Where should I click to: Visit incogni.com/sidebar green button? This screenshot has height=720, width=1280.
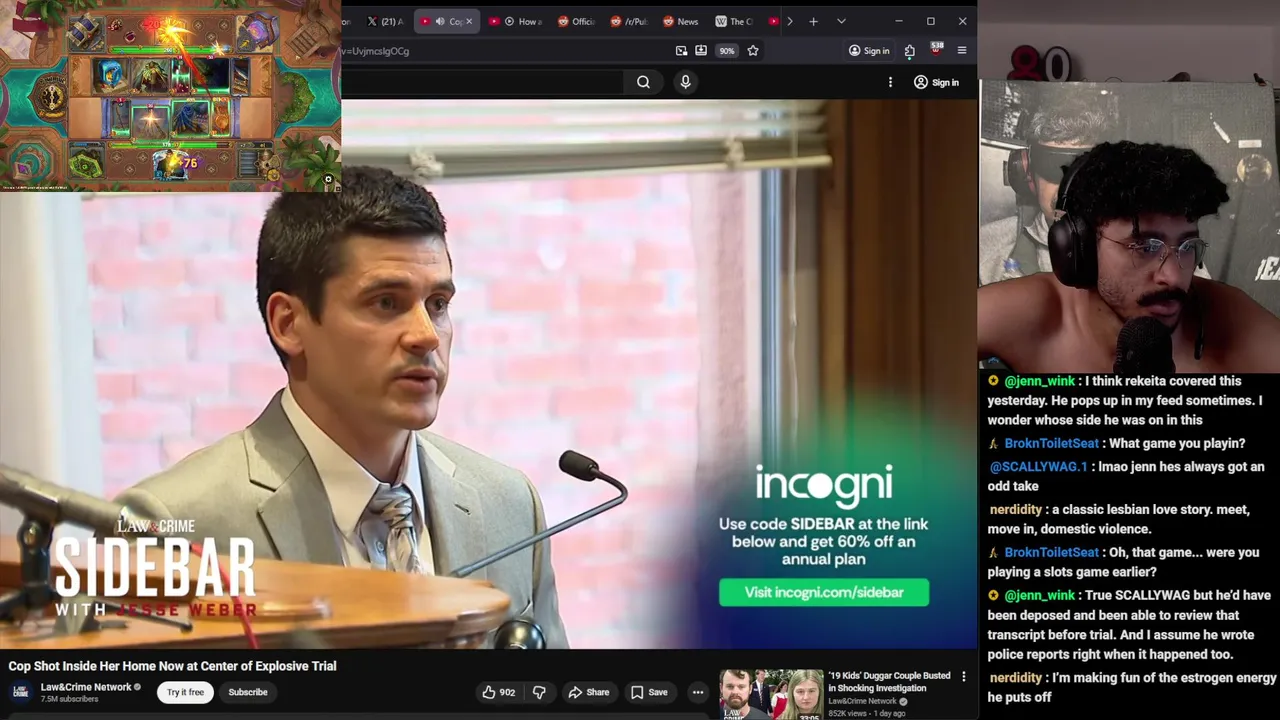pyautogui.click(x=824, y=592)
